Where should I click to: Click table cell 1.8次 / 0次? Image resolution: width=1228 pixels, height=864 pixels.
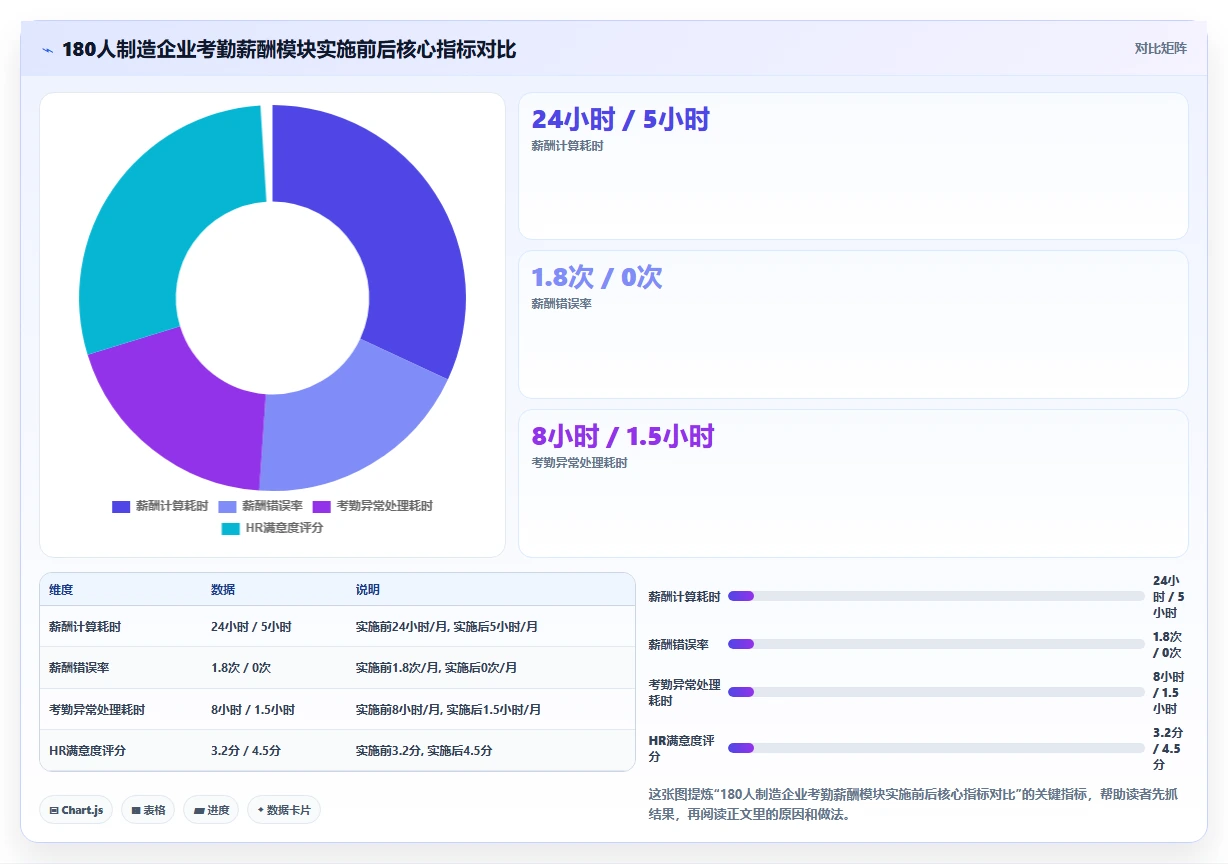click(x=241, y=668)
